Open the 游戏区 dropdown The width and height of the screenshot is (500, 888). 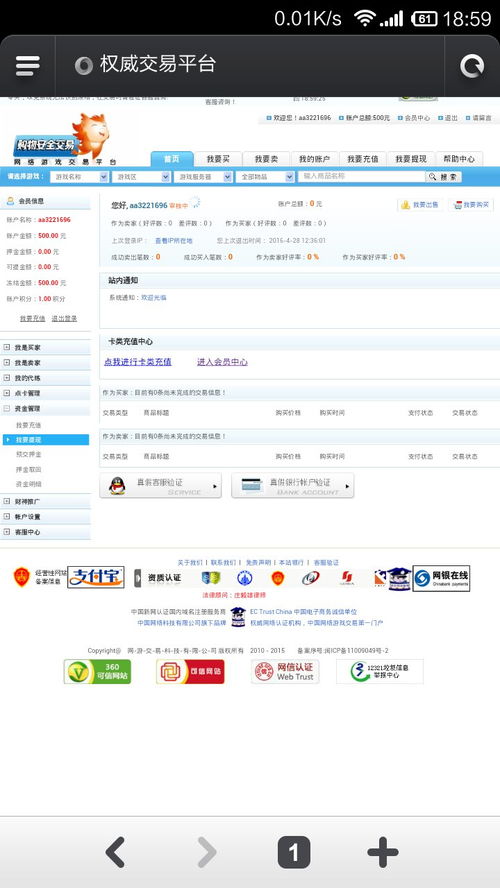[x=141, y=177]
